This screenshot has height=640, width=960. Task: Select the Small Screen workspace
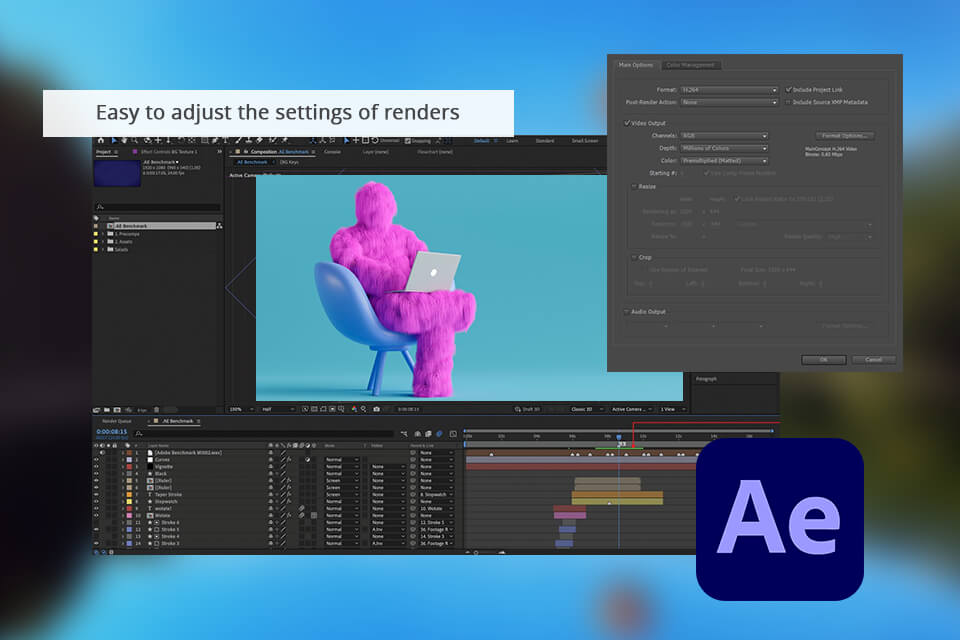pos(585,141)
